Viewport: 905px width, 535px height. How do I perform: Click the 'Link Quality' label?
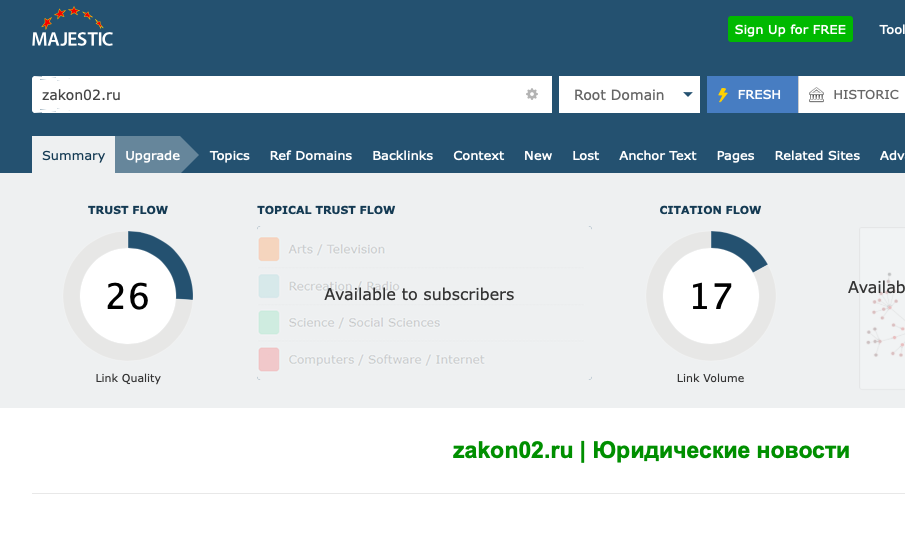[128, 378]
